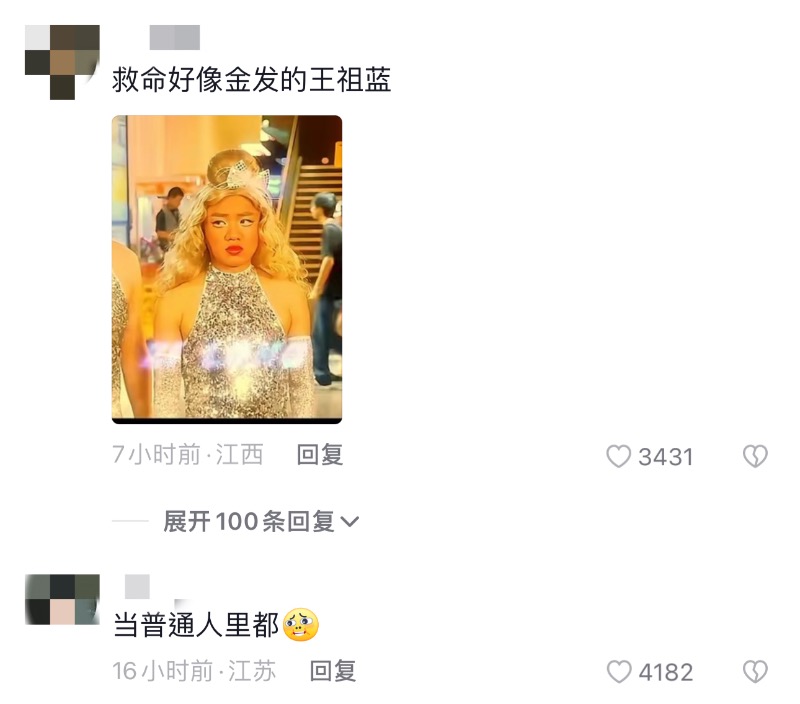Screen dimensions: 800x704
Task: Open the second commenter's avatar
Action: (x=62, y=599)
